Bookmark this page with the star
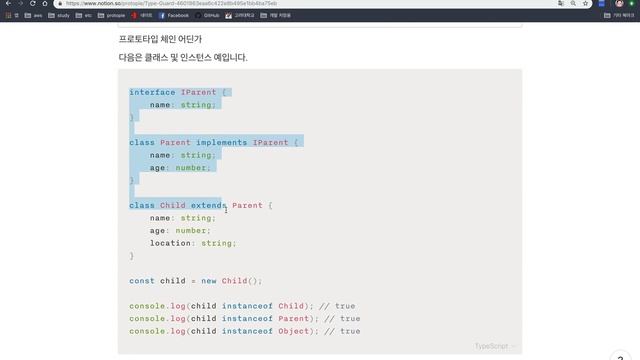The height and width of the screenshot is (360, 640). click(x=585, y=3)
